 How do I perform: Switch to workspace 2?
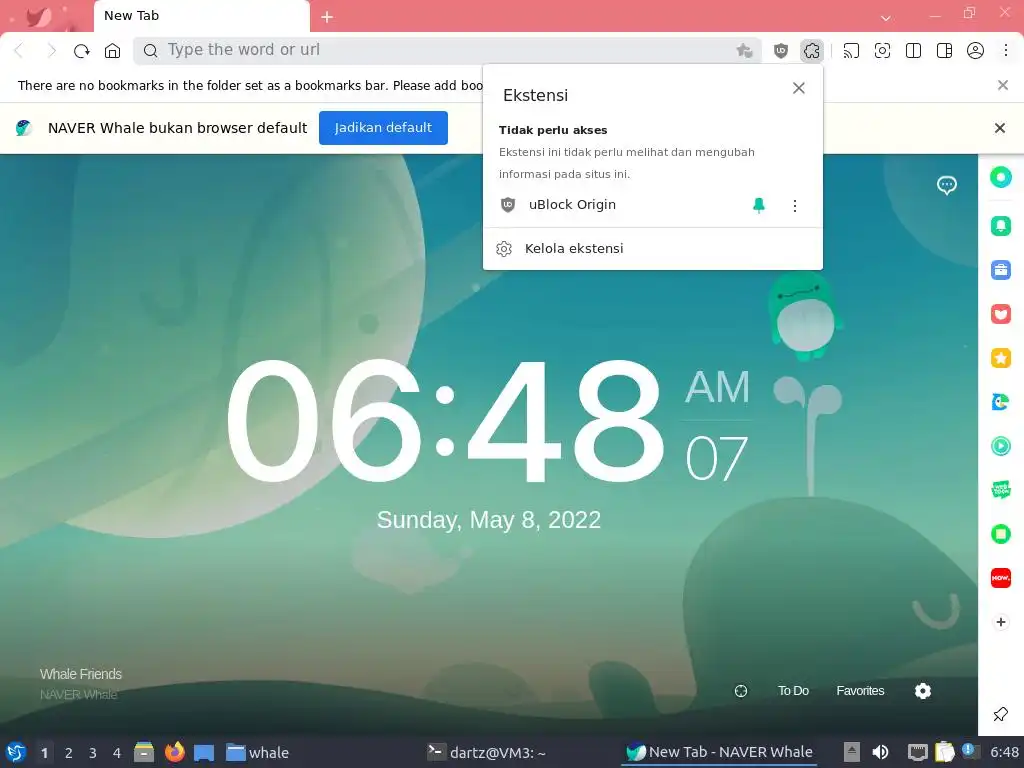point(69,753)
